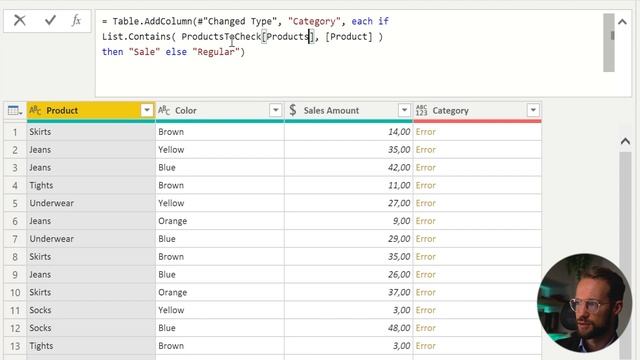Click the Sales Amount currency type icon
Viewport: 640px width, 360px height.
coord(293,110)
